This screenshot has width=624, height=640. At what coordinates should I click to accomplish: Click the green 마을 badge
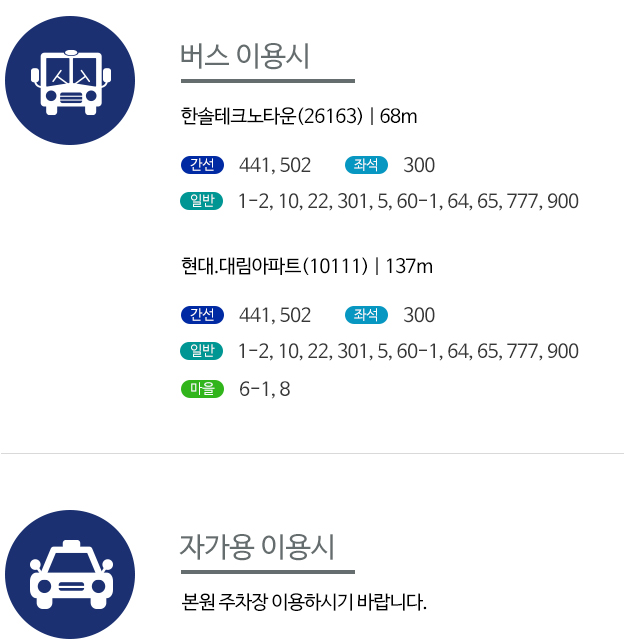click(x=203, y=389)
